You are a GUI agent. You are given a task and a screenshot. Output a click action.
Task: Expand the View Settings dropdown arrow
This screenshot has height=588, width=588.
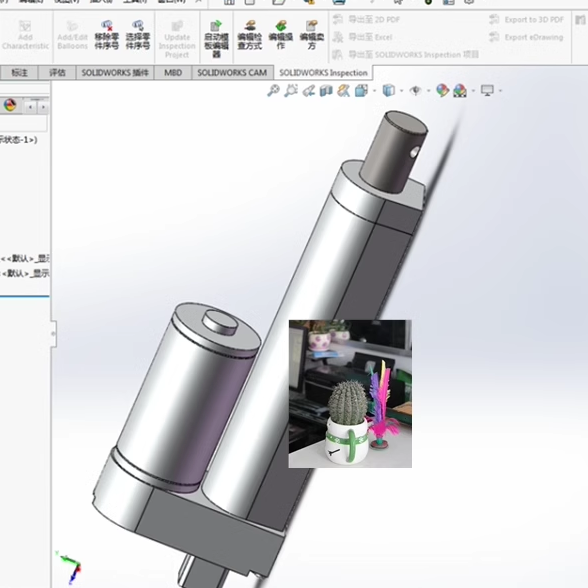(x=500, y=91)
